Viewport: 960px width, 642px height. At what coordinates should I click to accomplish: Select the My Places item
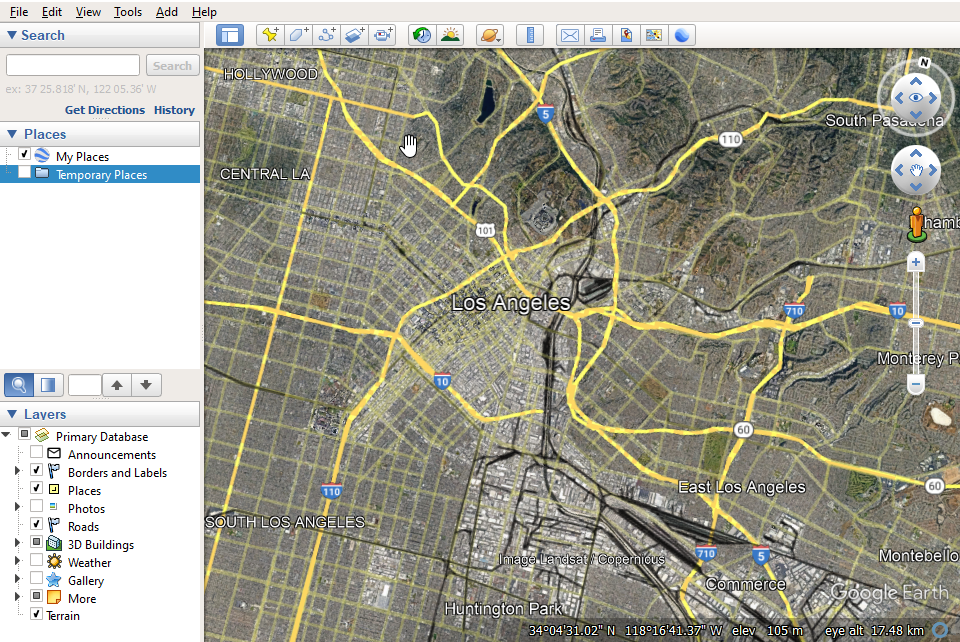point(82,157)
